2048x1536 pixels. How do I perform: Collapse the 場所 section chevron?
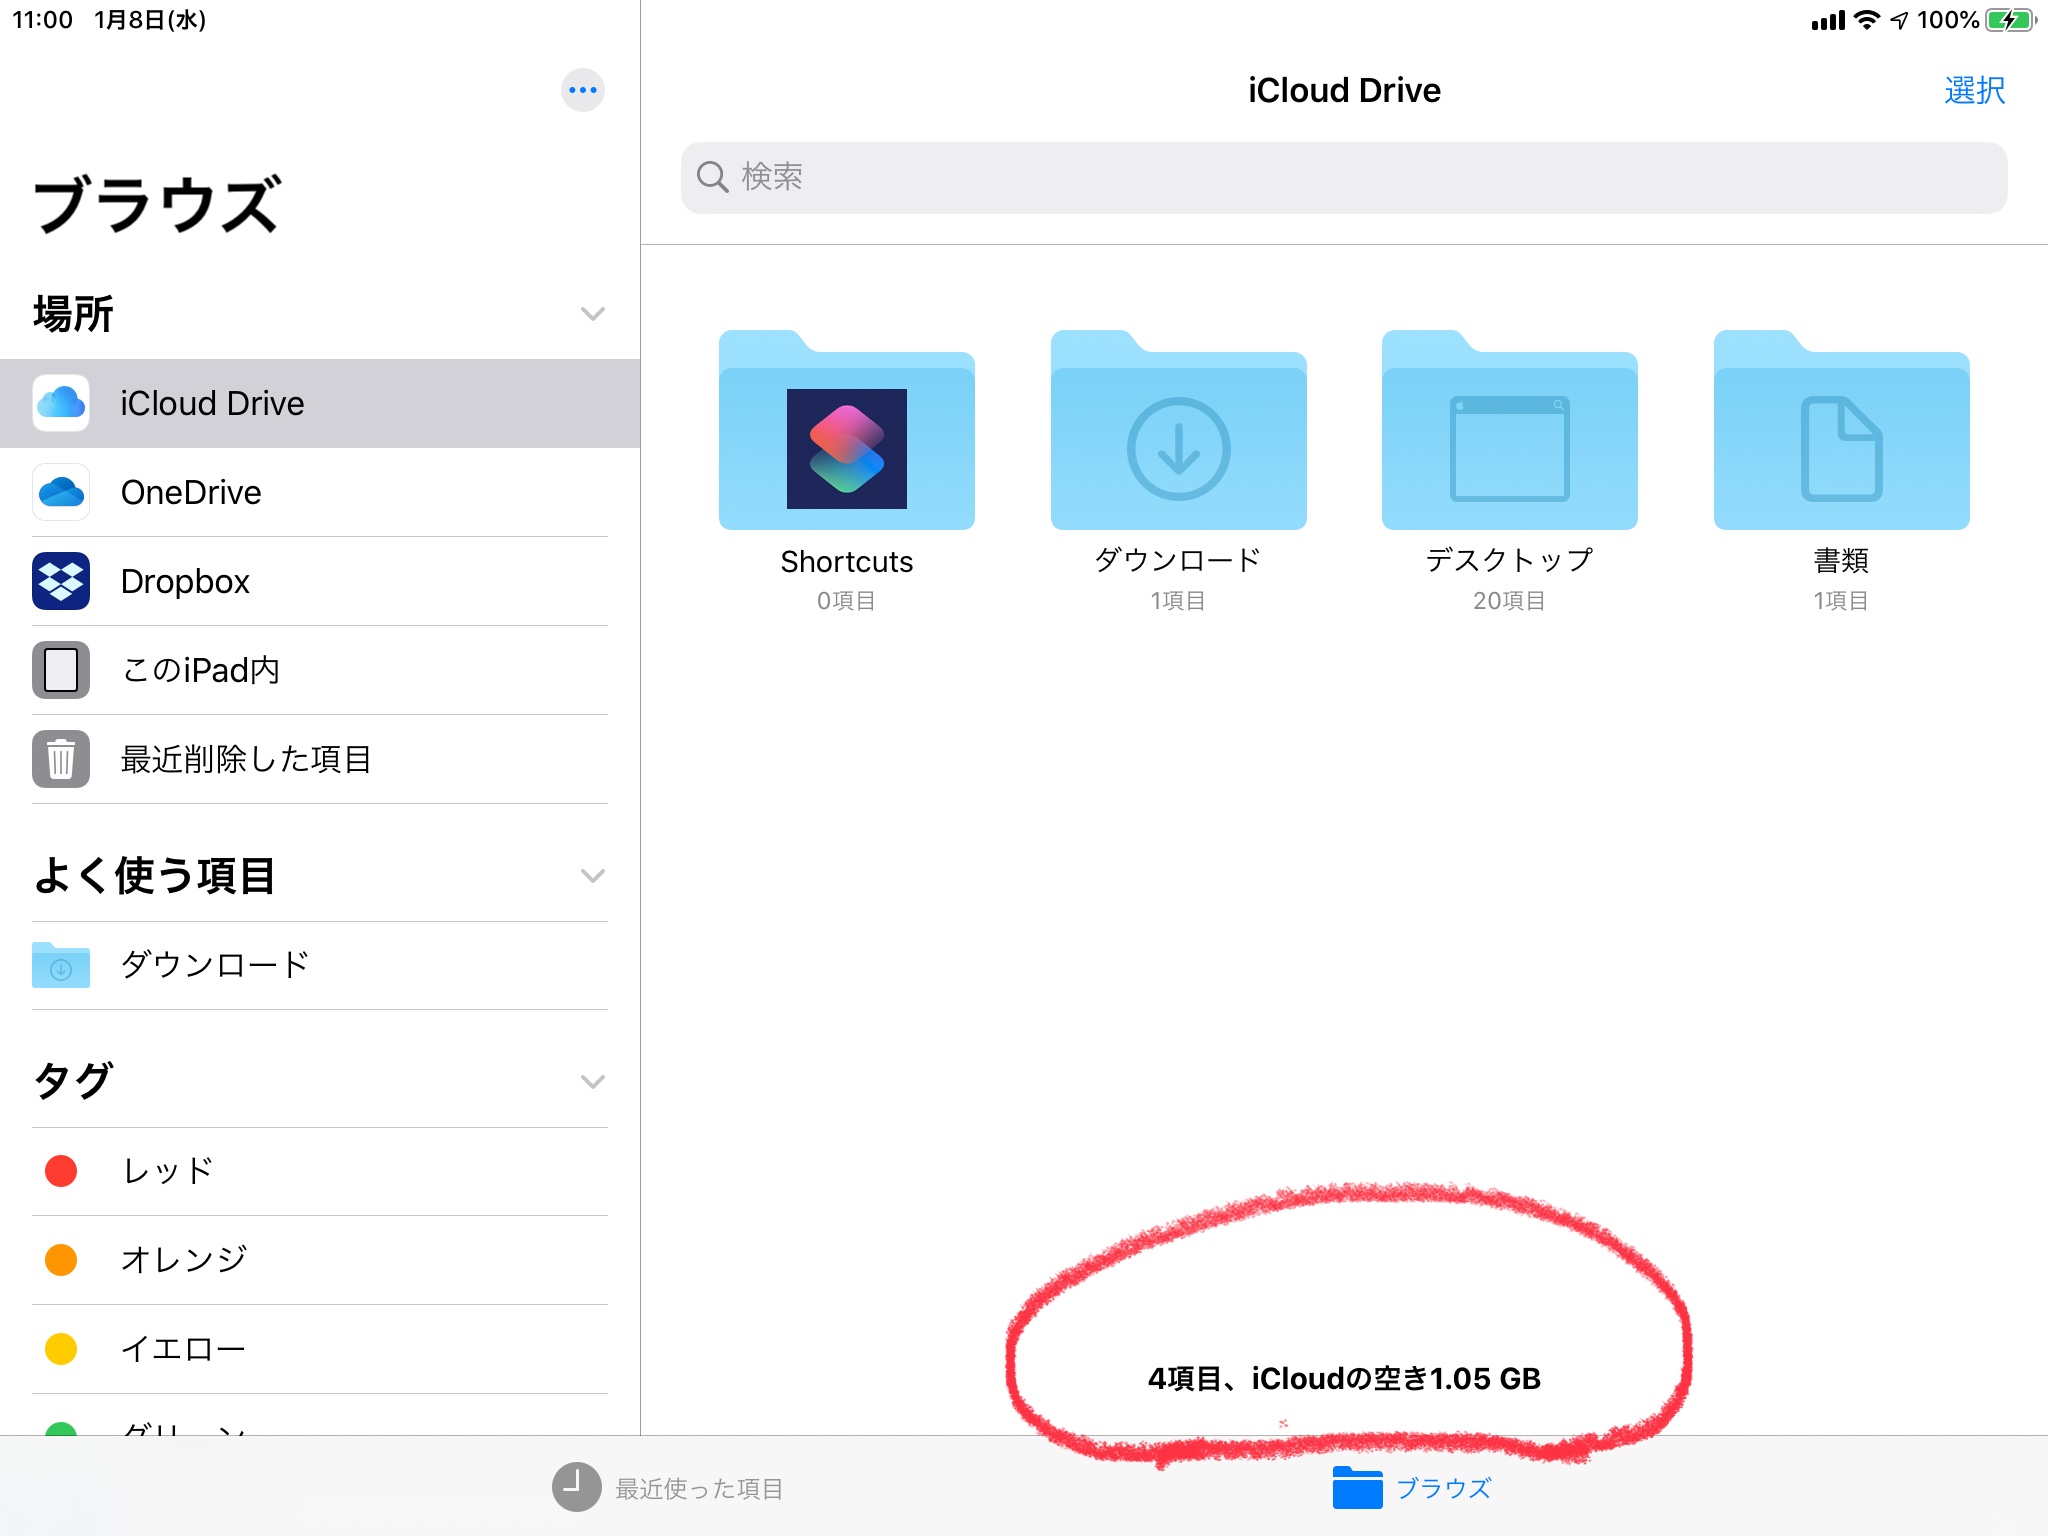pos(592,314)
